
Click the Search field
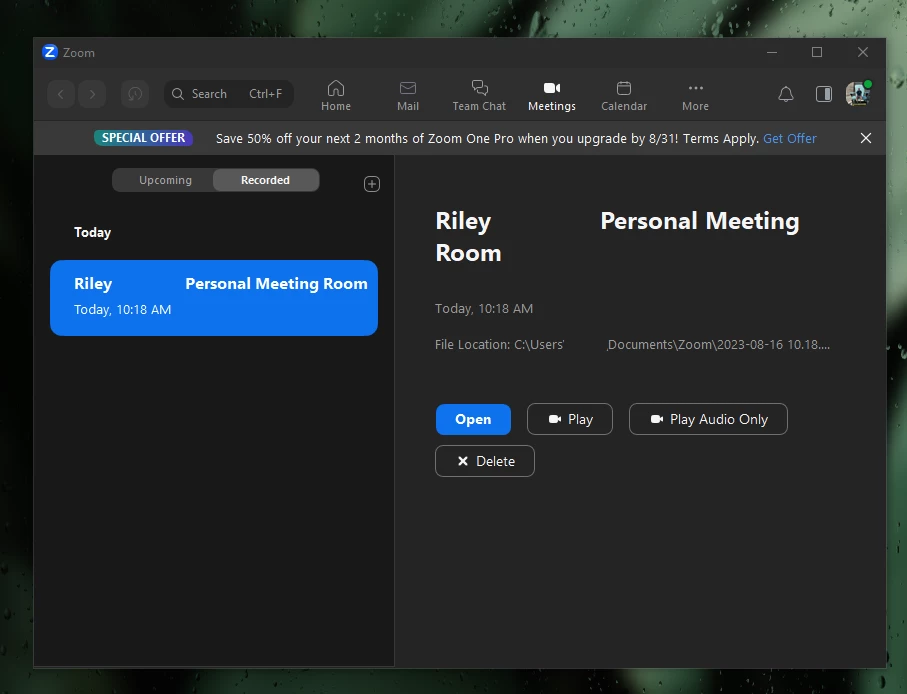pos(229,94)
